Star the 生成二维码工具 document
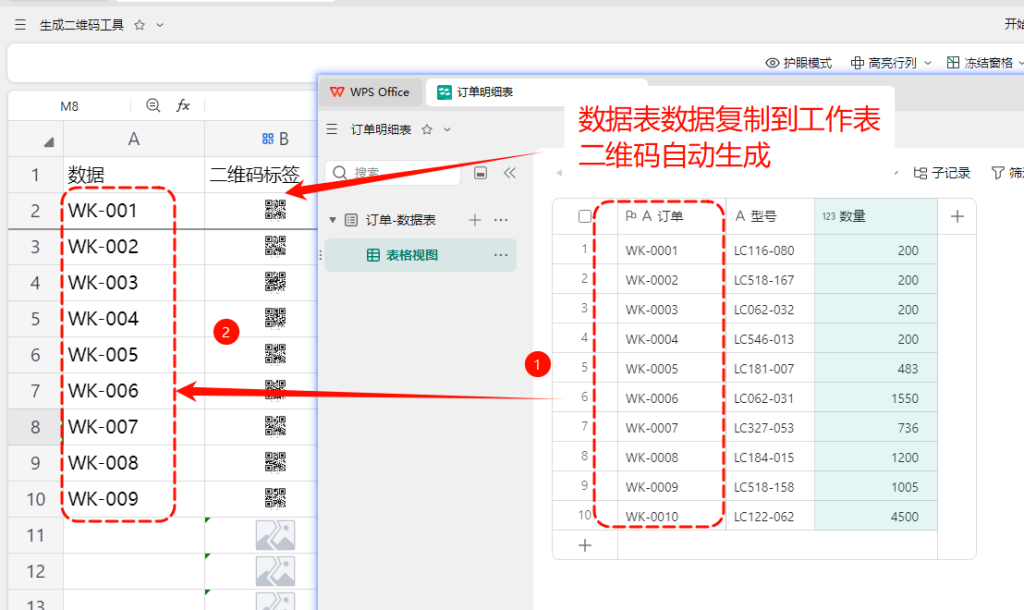Screen dimensions: 1024x610 139,25
